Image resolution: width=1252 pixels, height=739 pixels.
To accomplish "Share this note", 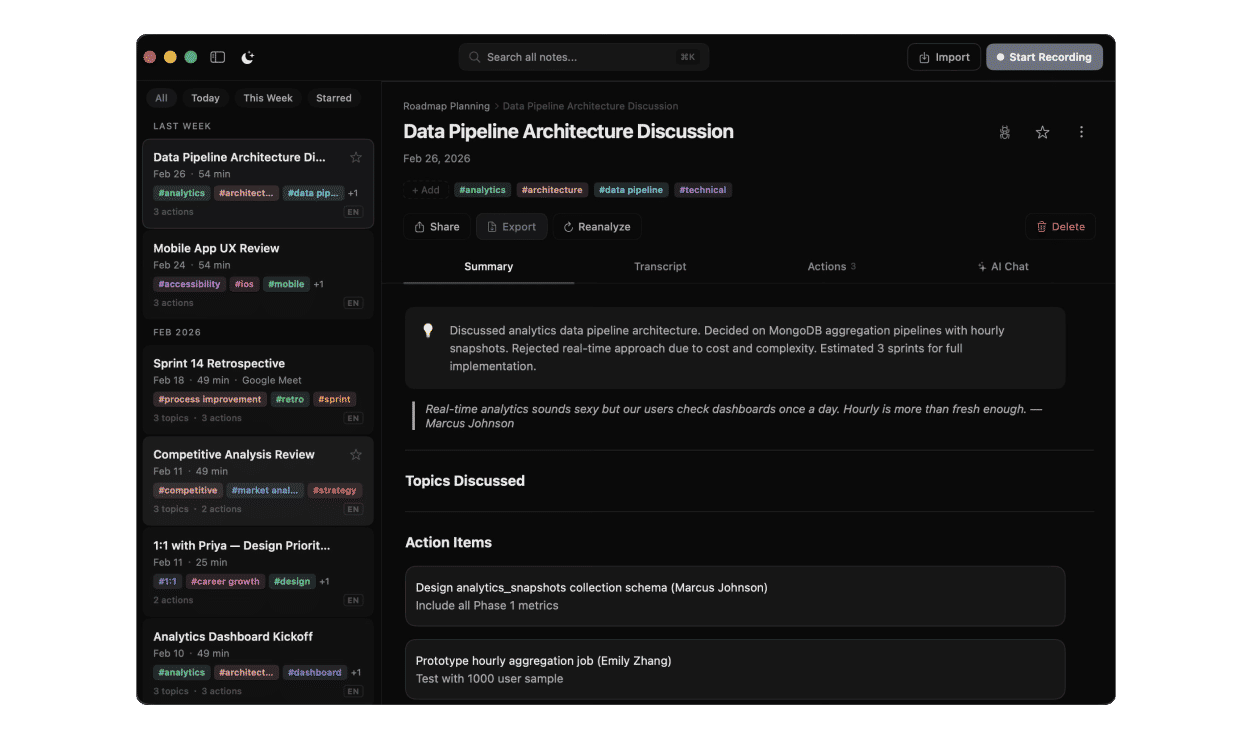I will [x=437, y=227].
